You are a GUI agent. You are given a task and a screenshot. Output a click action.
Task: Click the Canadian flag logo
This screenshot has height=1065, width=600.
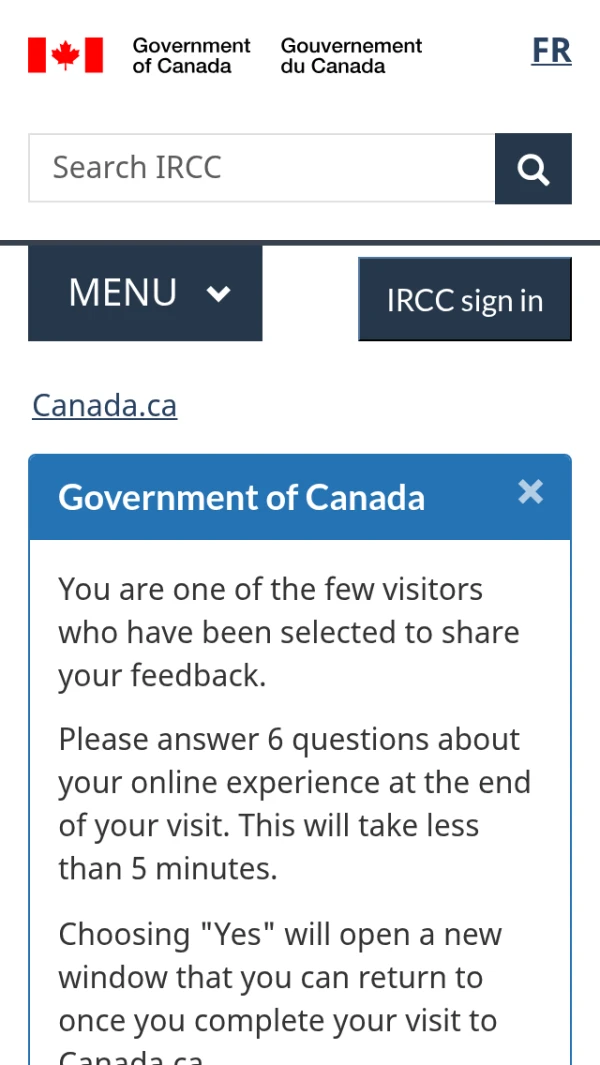65,55
